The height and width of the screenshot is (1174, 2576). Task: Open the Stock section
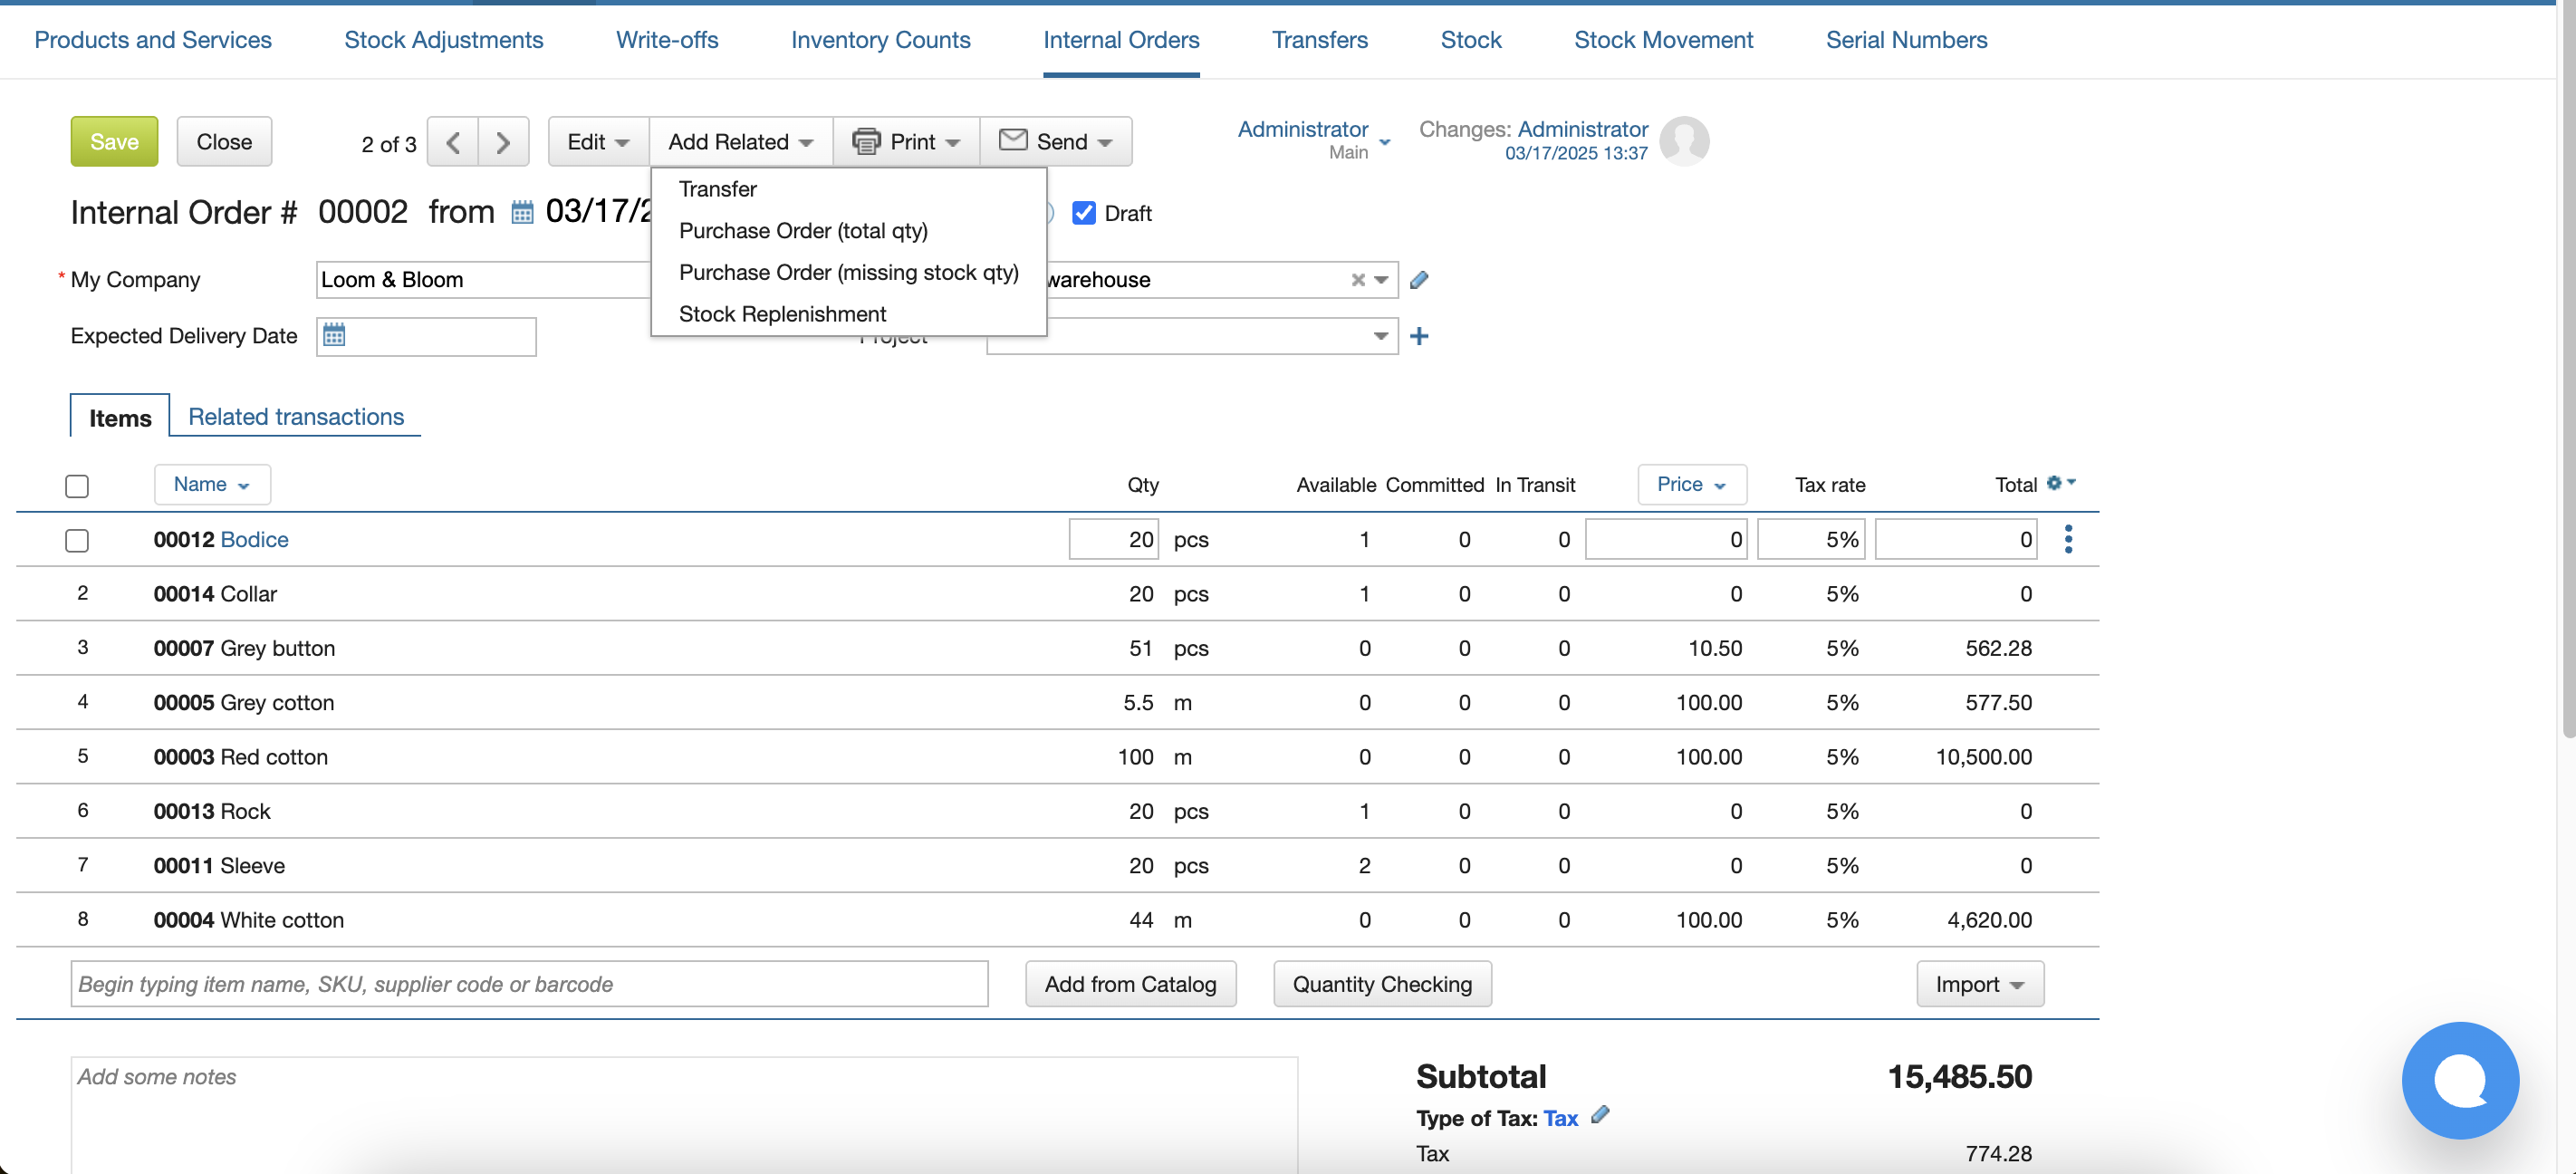click(x=1471, y=40)
